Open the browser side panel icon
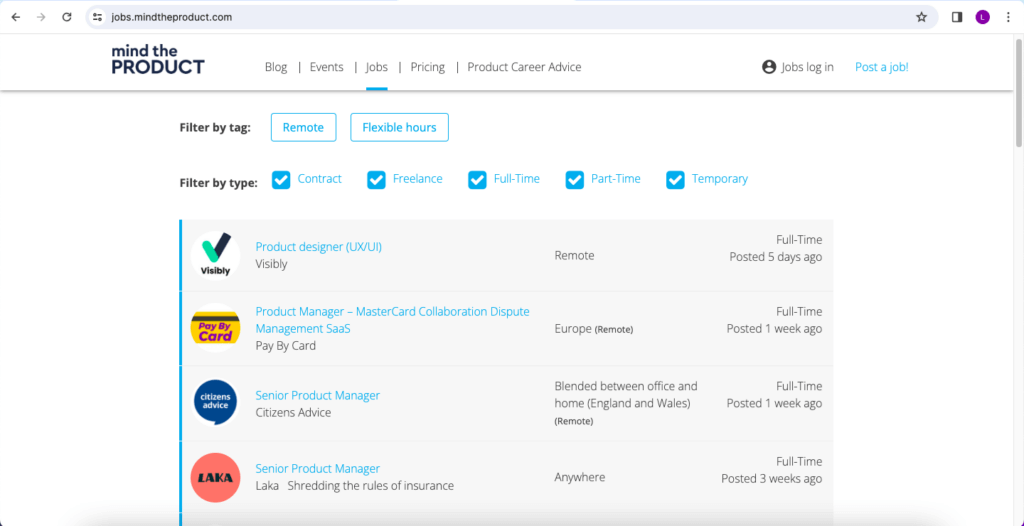Viewport: 1024px width, 526px height. point(957,17)
